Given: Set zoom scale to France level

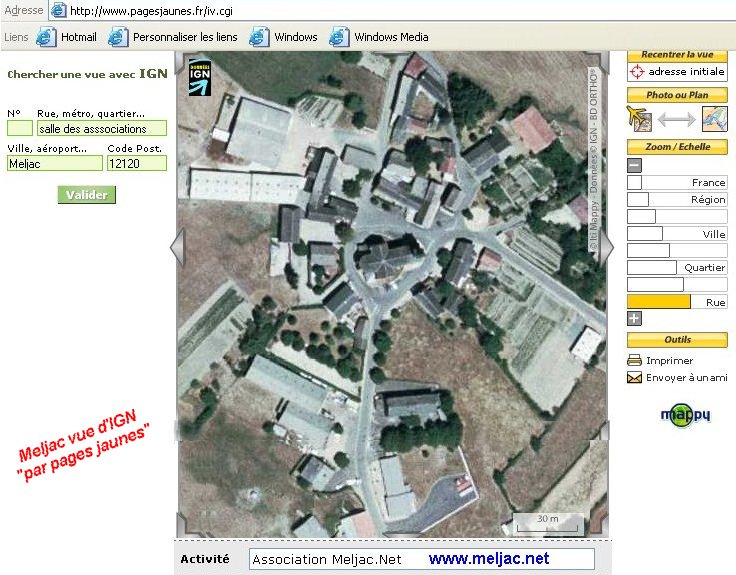Looking at the screenshot, I should point(677,183).
